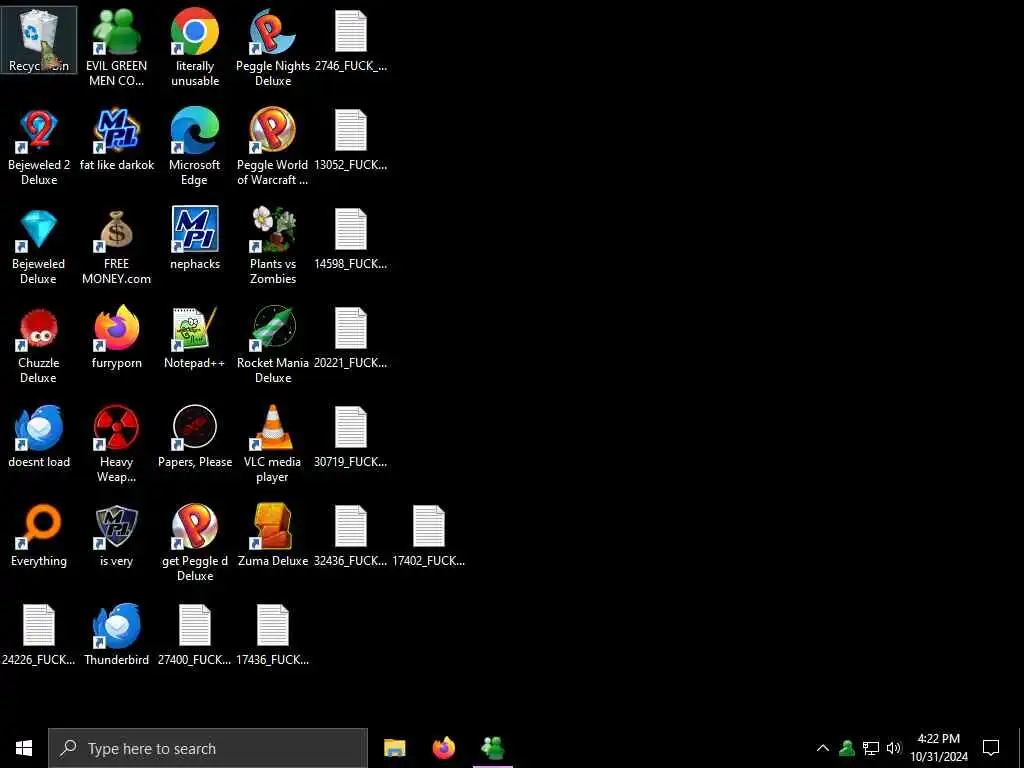1024x768 pixels.
Task: Click the Thunderbird desktop shortcut
Action: (116, 635)
